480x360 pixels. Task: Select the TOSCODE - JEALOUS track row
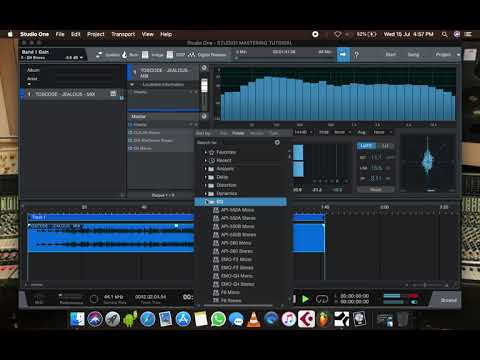tap(72, 94)
